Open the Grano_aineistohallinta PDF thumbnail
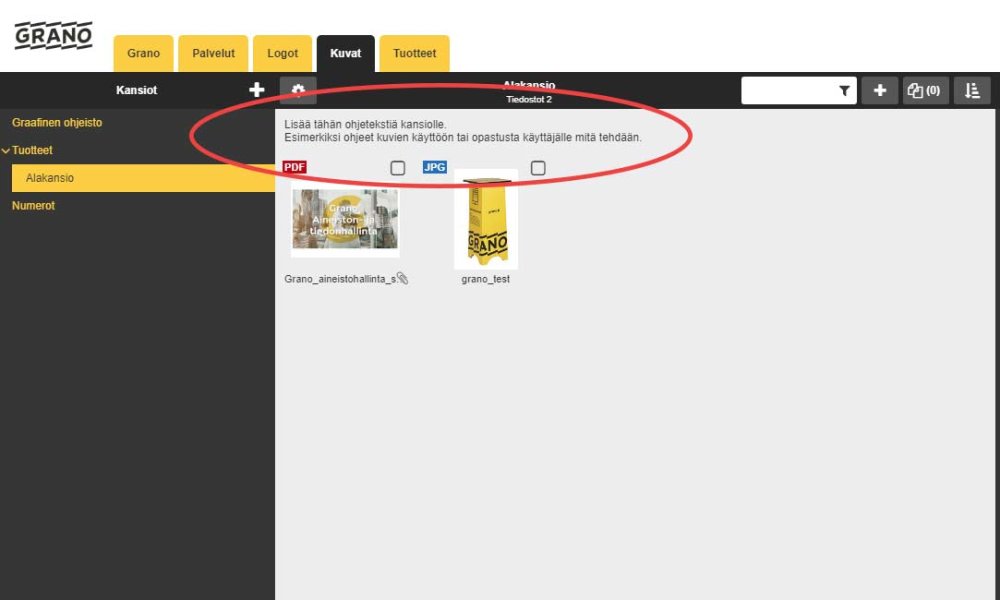This screenshot has height=600, width=1000. click(x=345, y=219)
